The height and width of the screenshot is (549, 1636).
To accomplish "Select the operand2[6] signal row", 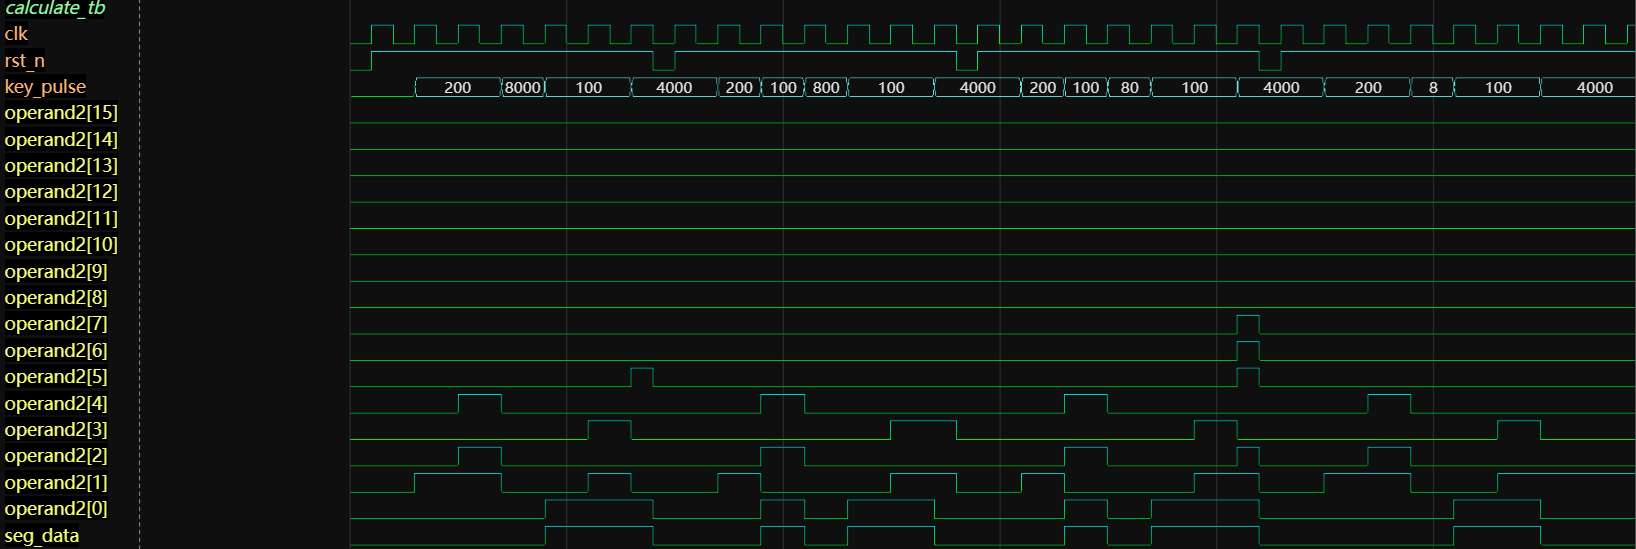I will [56, 351].
